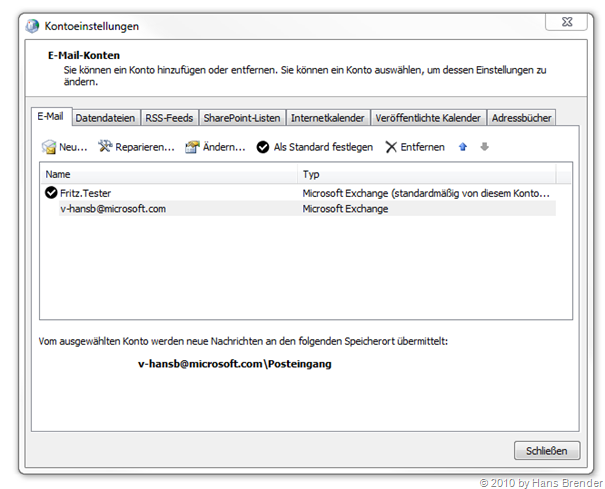Screen dimensions: 605x489
Task: Move account up with blue arrow
Action: (x=462, y=147)
